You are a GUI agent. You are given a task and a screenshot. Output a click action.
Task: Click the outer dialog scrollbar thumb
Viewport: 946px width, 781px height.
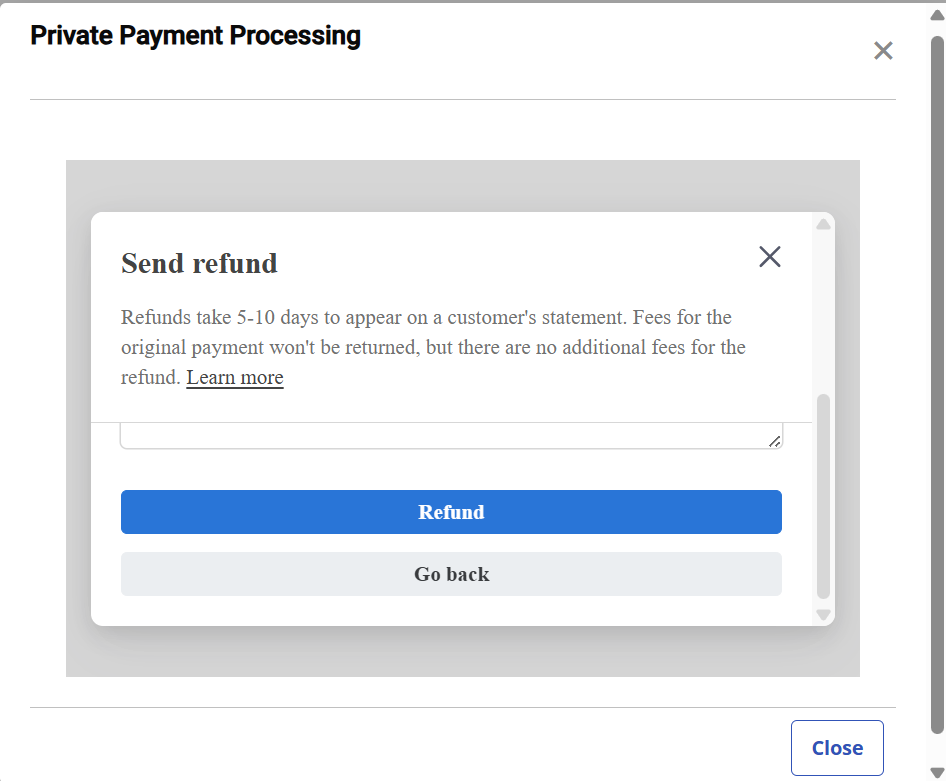point(937,380)
